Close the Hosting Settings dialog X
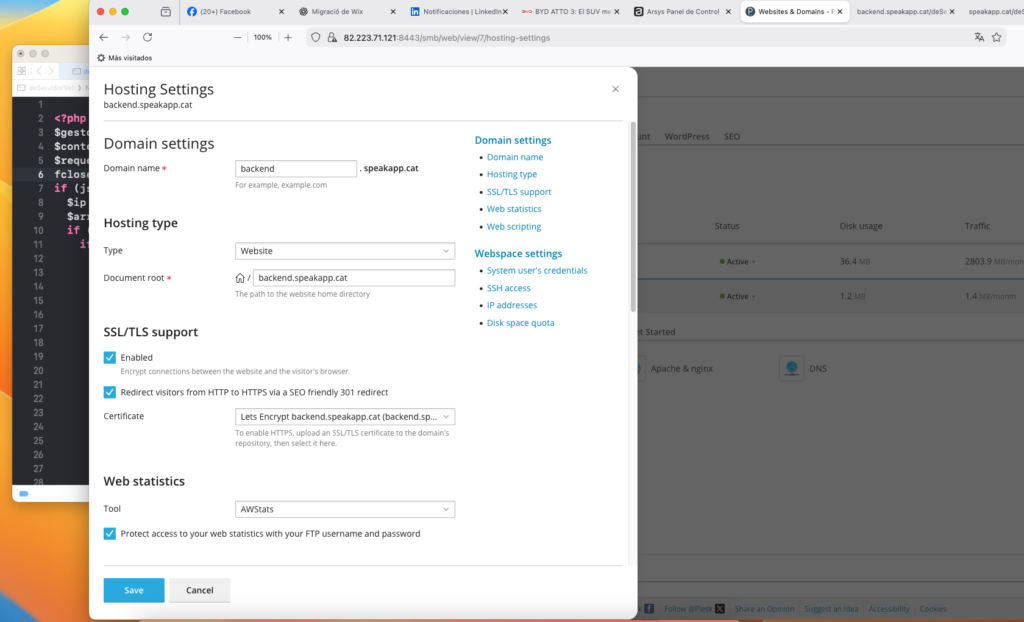1024x622 pixels. pos(615,89)
